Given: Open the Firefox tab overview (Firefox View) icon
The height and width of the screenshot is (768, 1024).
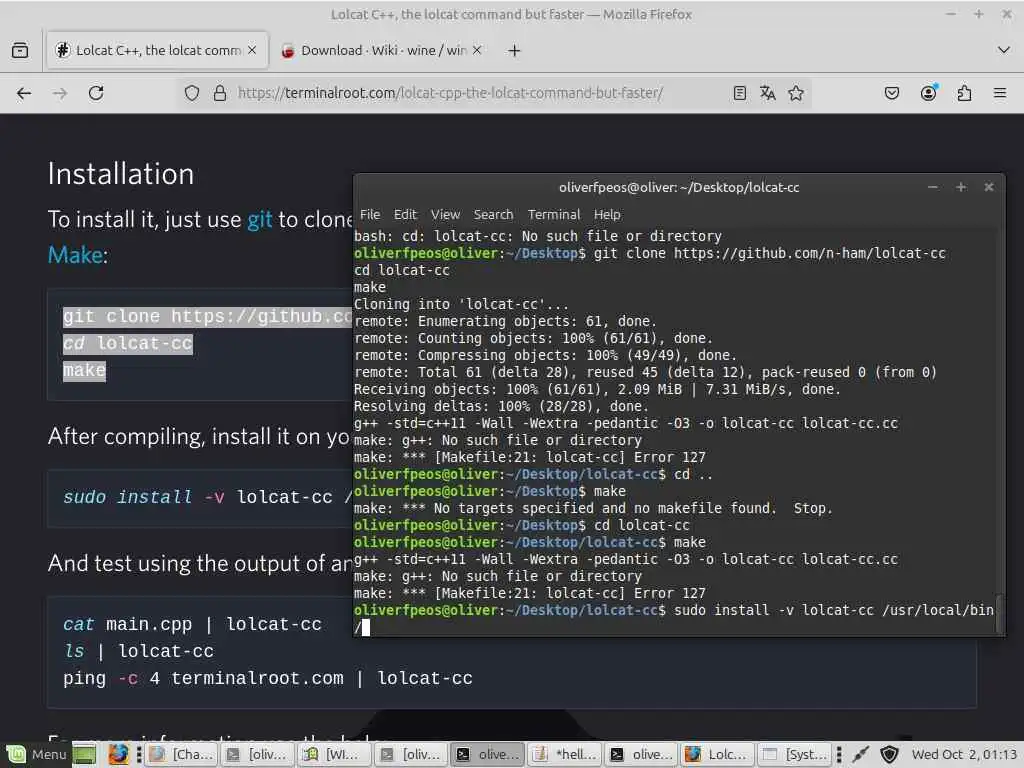Looking at the screenshot, I should (x=20, y=50).
